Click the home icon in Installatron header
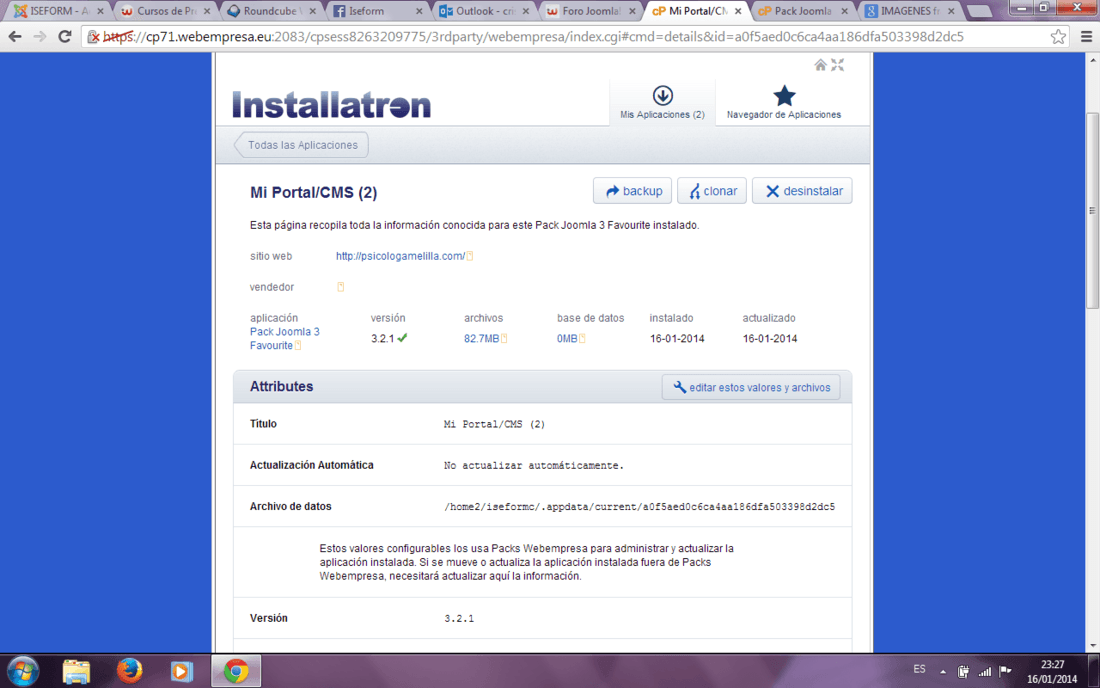The height and width of the screenshot is (688, 1100). (x=820, y=65)
